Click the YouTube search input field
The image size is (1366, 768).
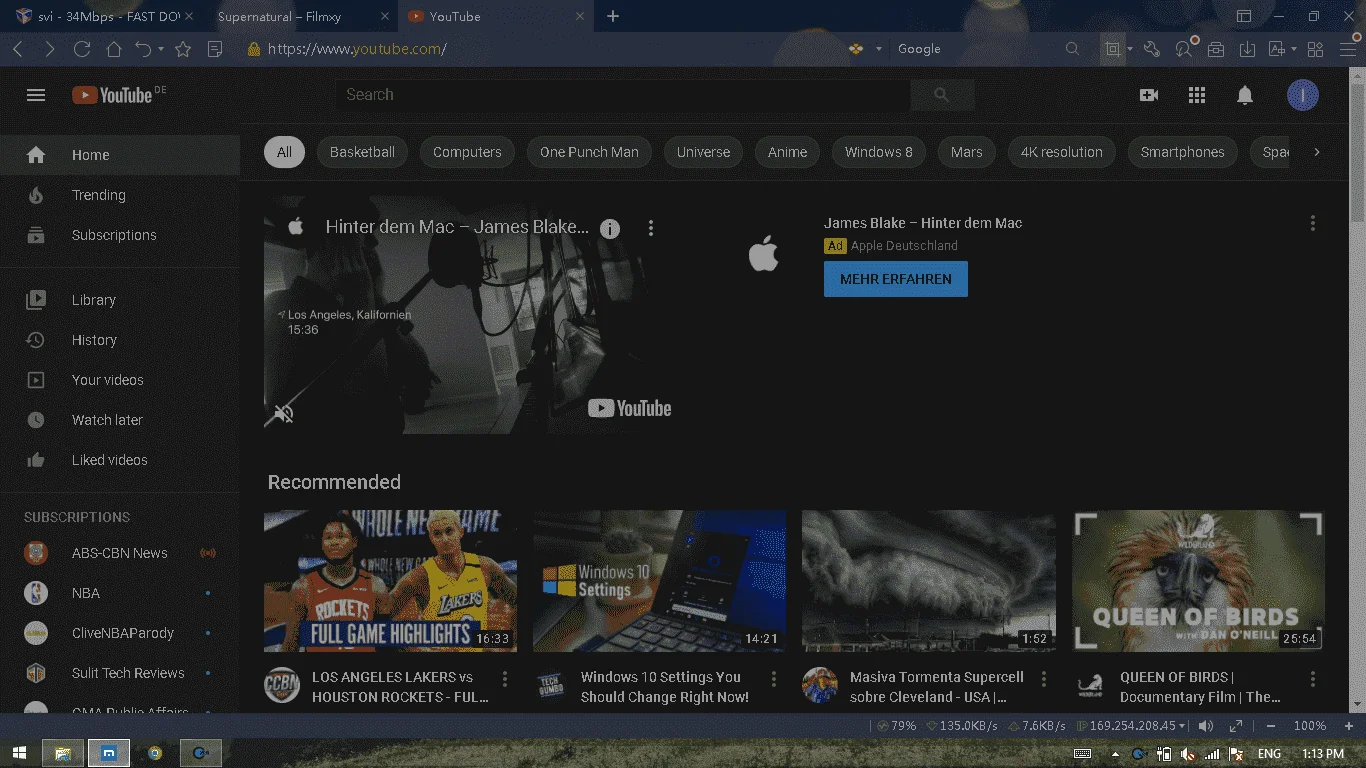(622, 95)
